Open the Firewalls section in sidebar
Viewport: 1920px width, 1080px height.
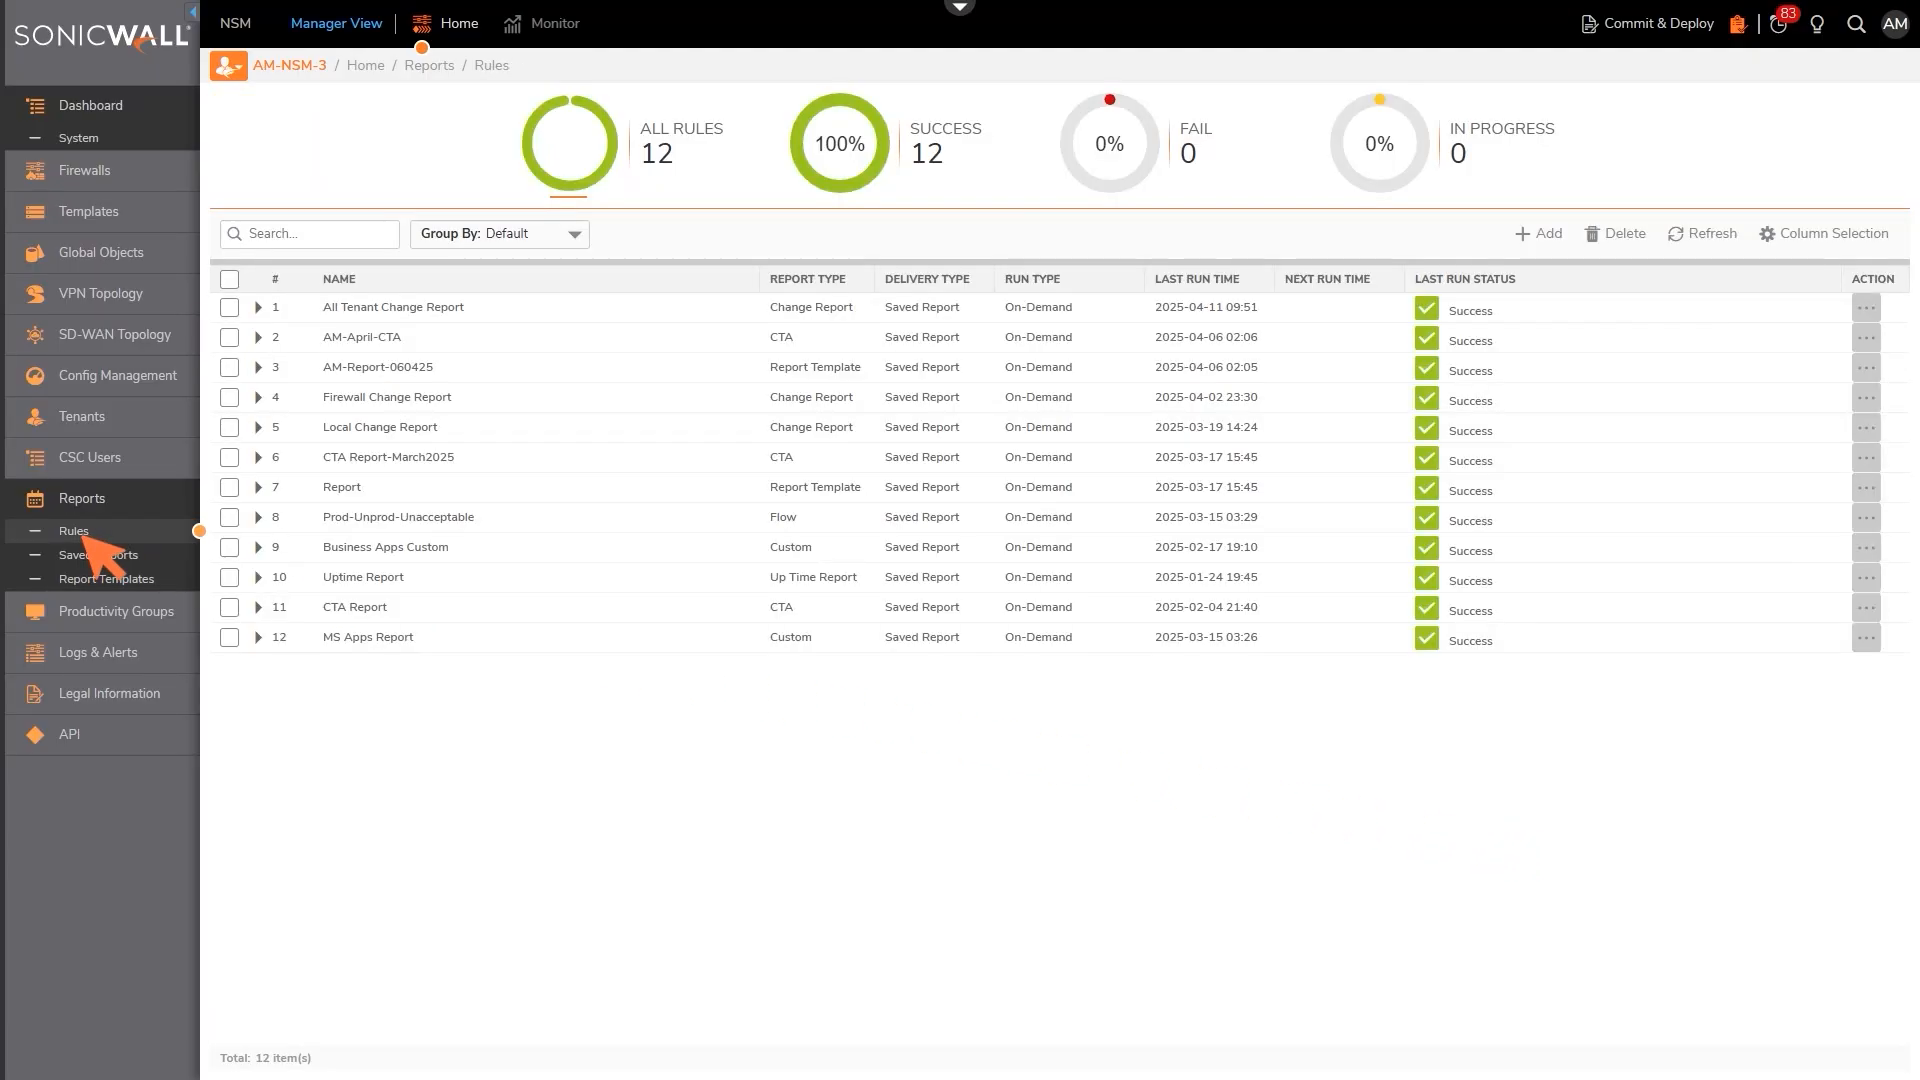coord(84,170)
